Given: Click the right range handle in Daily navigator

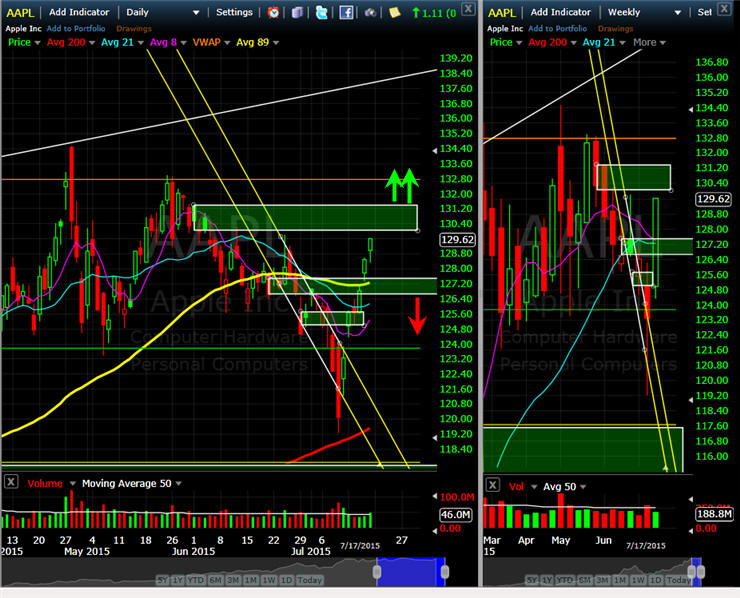Looking at the screenshot, I should point(445,572).
